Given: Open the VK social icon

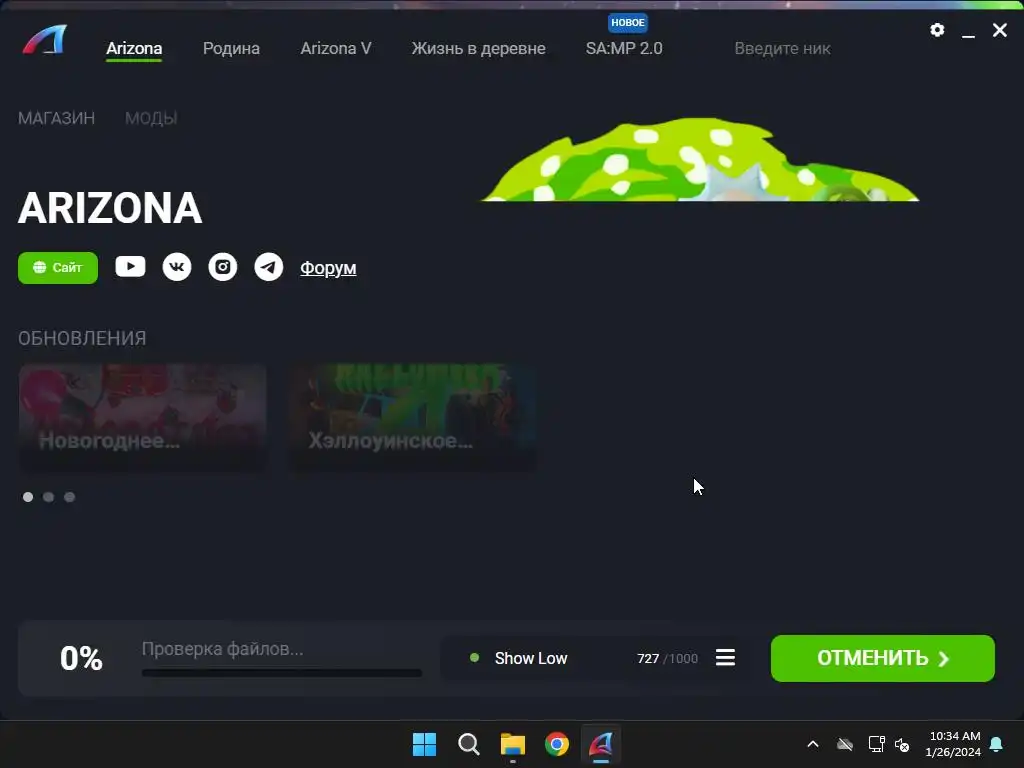Looking at the screenshot, I should pos(177,267).
